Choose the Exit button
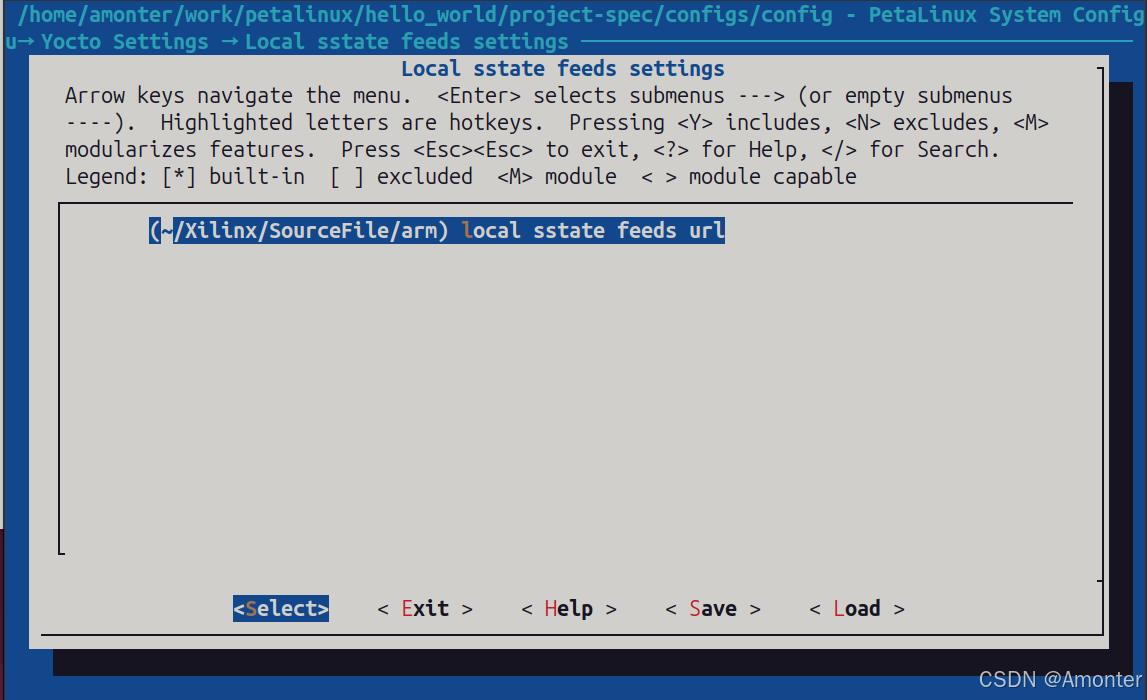This screenshot has width=1147, height=700. (x=425, y=609)
